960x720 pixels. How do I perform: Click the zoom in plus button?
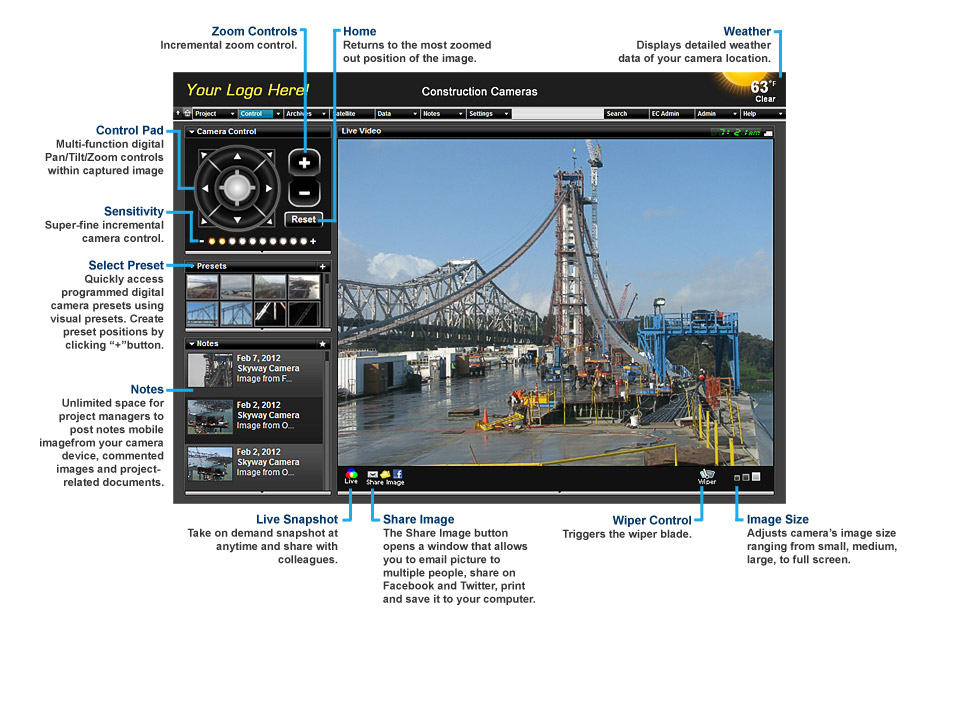click(x=305, y=162)
